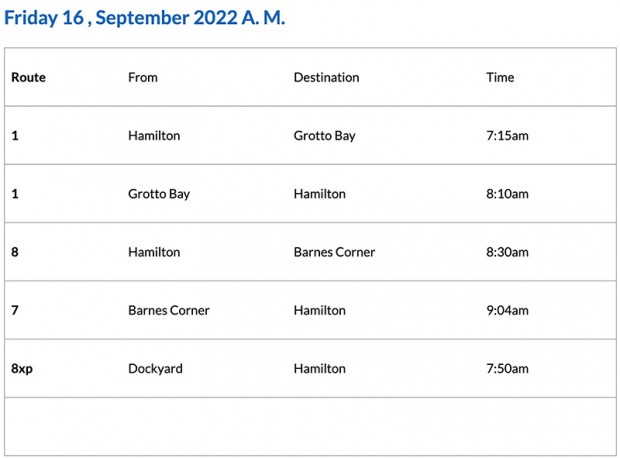
Task: Click the 8:10am time cell
Action: tap(507, 194)
